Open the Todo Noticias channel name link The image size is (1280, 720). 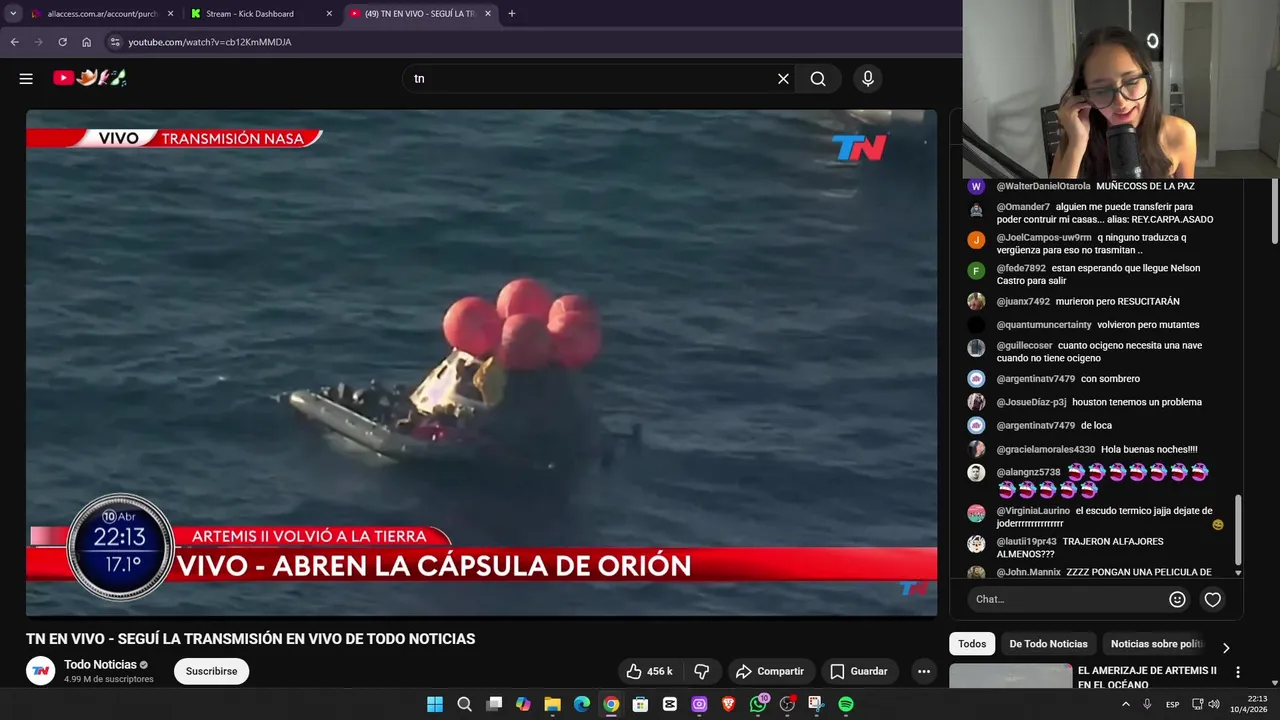tap(100, 665)
